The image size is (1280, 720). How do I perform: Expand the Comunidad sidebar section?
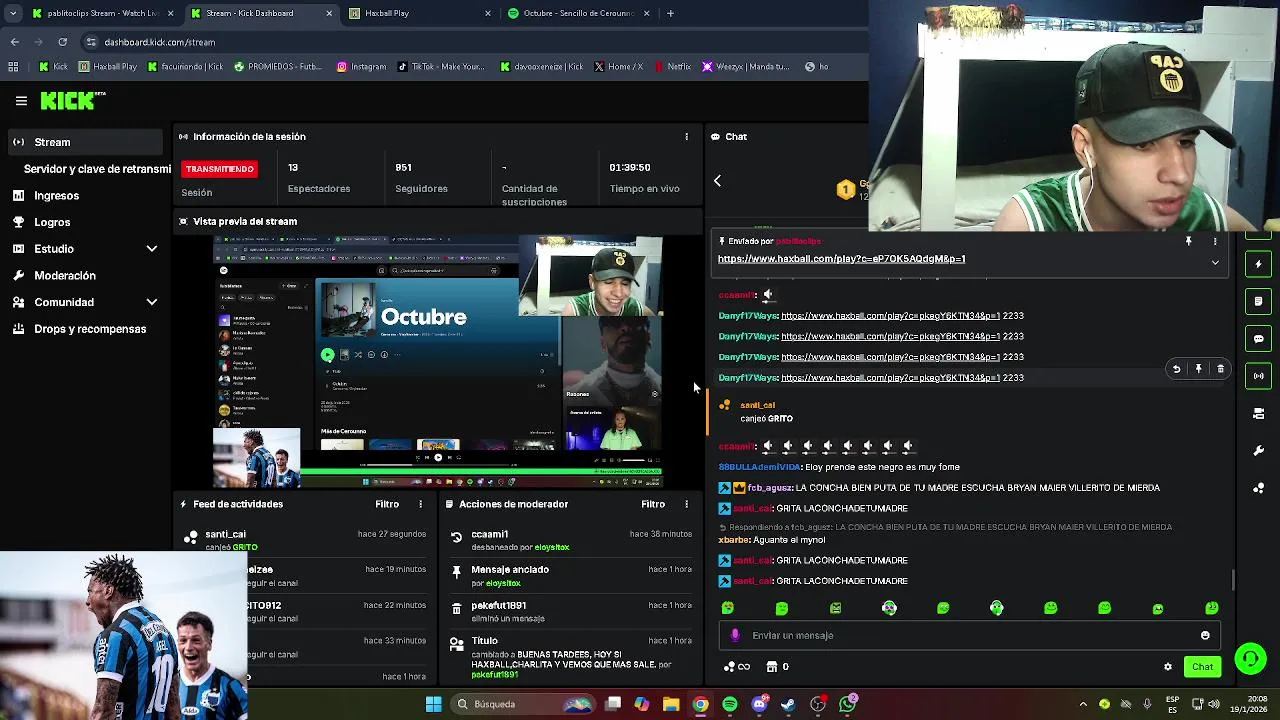[x=152, y=302]
